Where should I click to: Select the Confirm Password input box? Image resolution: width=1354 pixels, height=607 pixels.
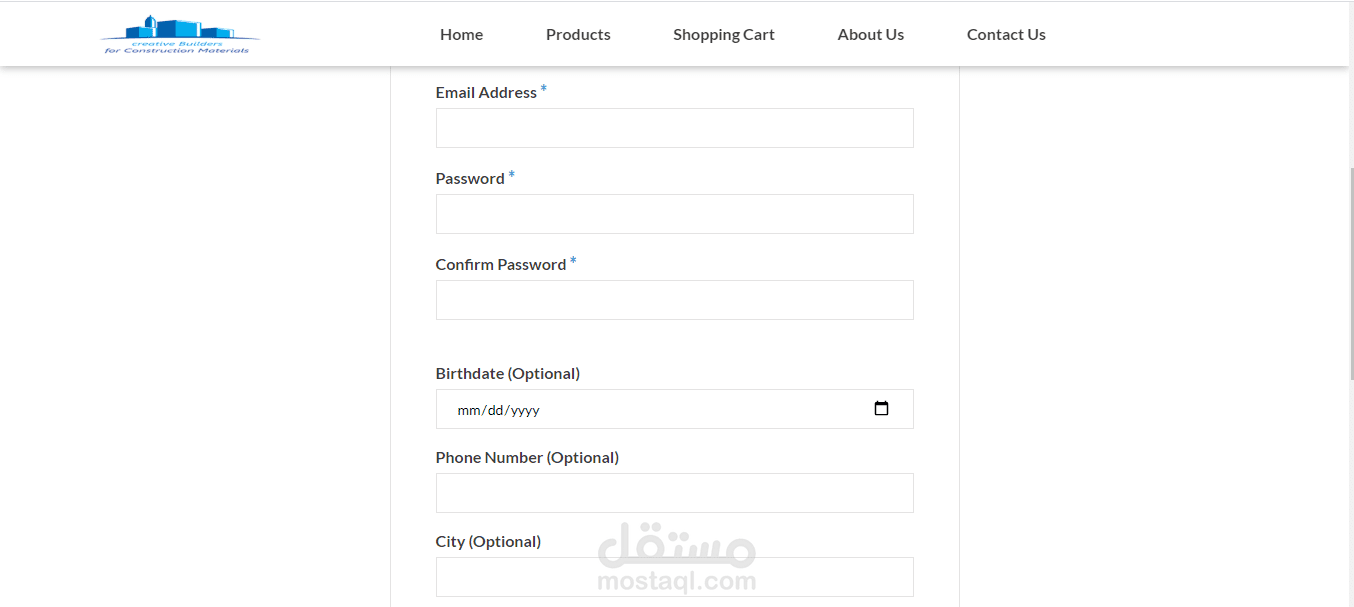click(674, 300)
